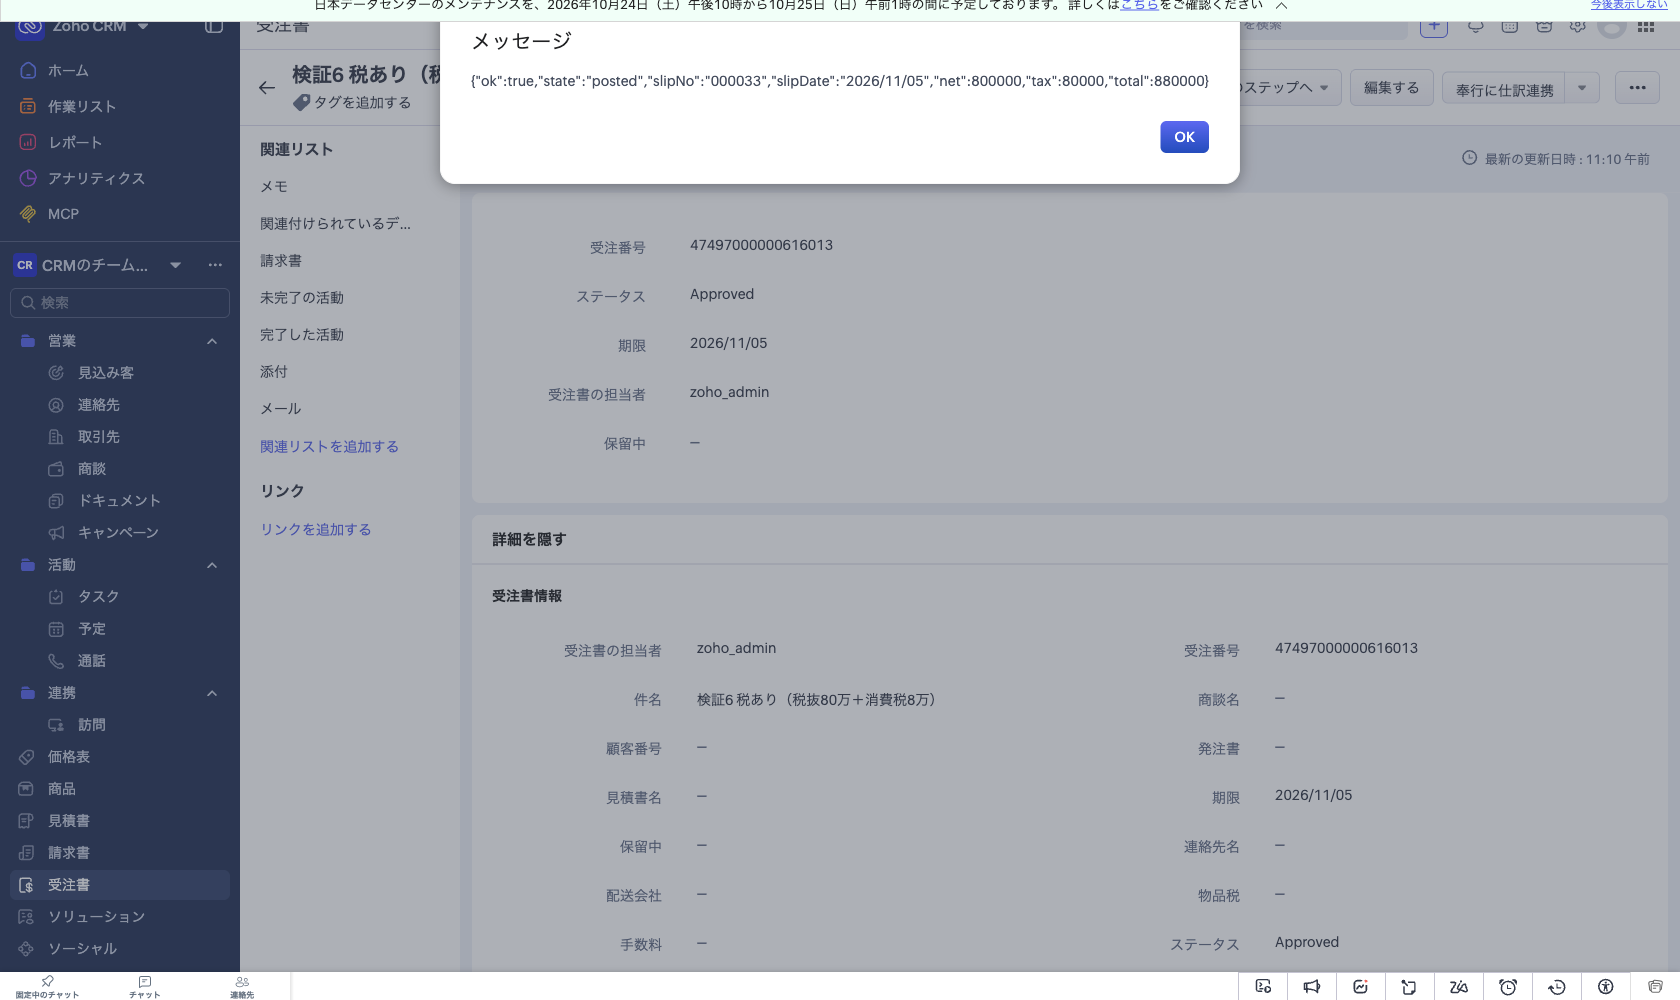Open the recent history clock icon

pos(1557,987)
